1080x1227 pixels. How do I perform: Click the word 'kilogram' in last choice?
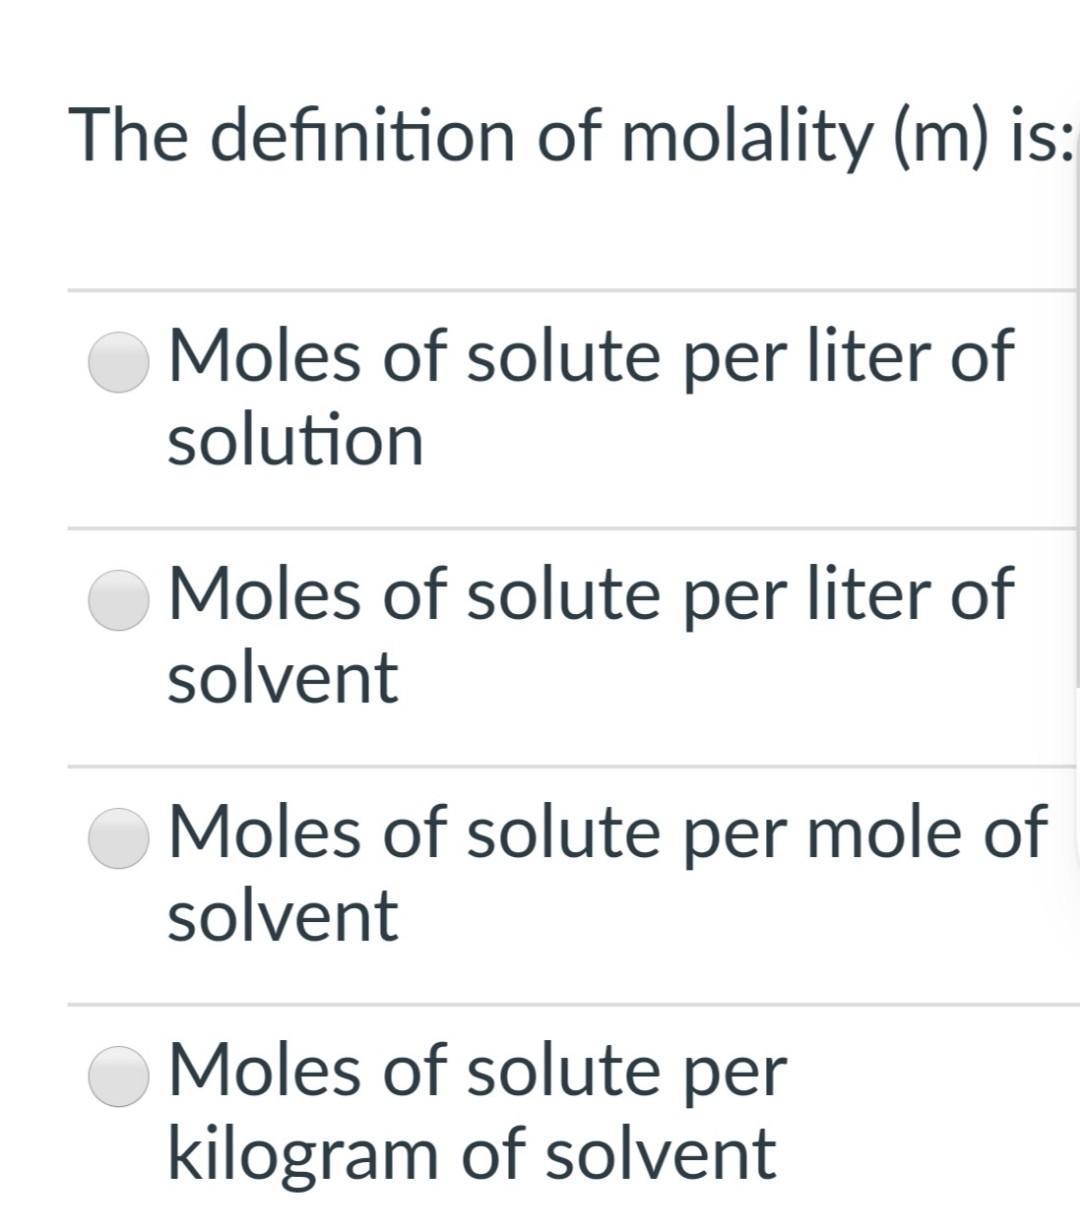coord(300,1150)
